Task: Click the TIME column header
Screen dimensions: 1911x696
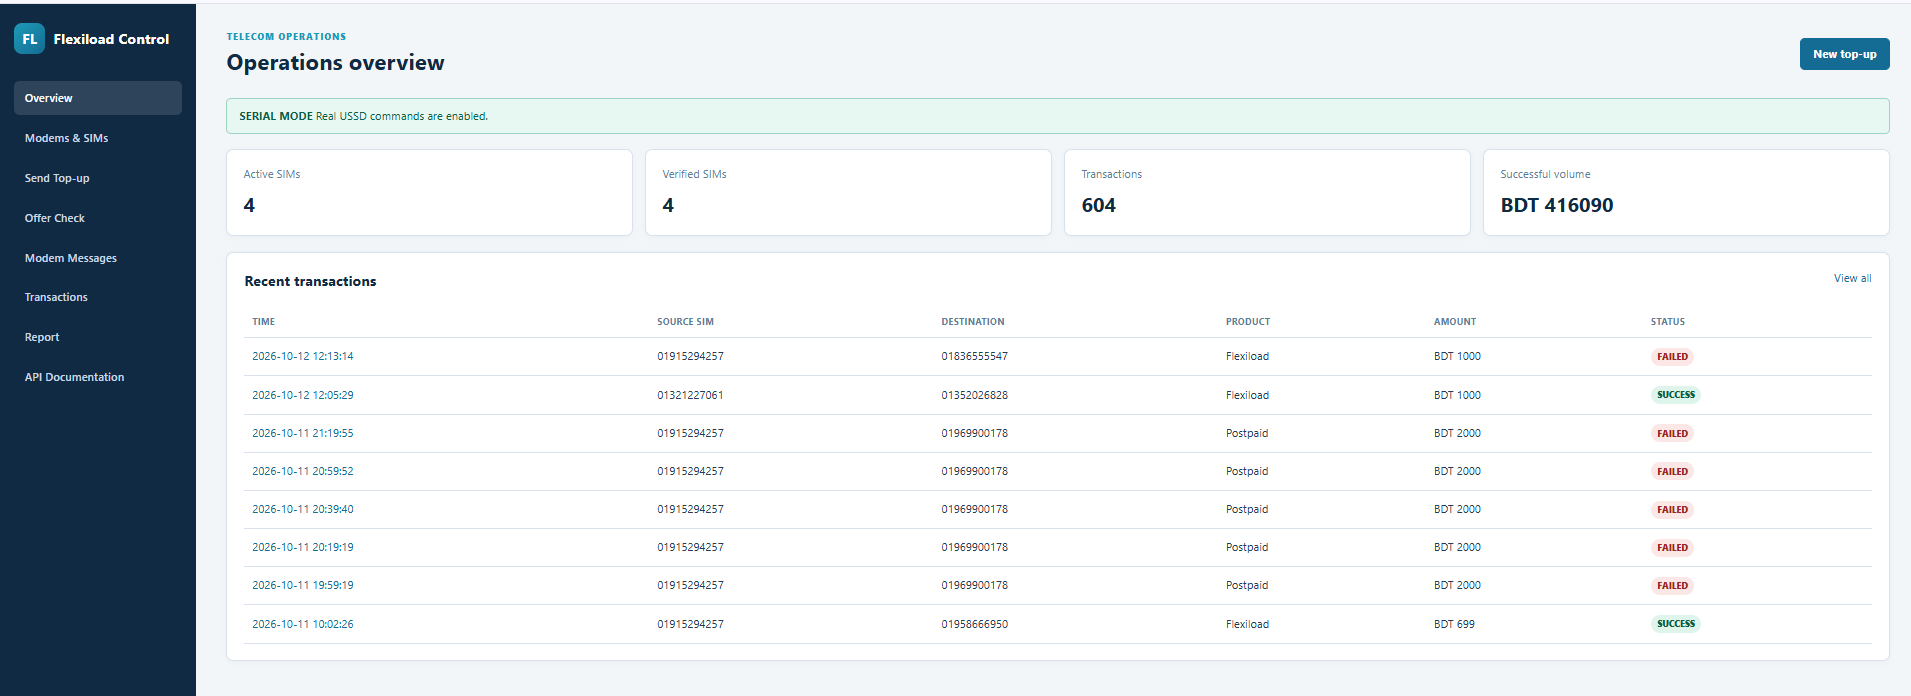Action: coord(263,322)
